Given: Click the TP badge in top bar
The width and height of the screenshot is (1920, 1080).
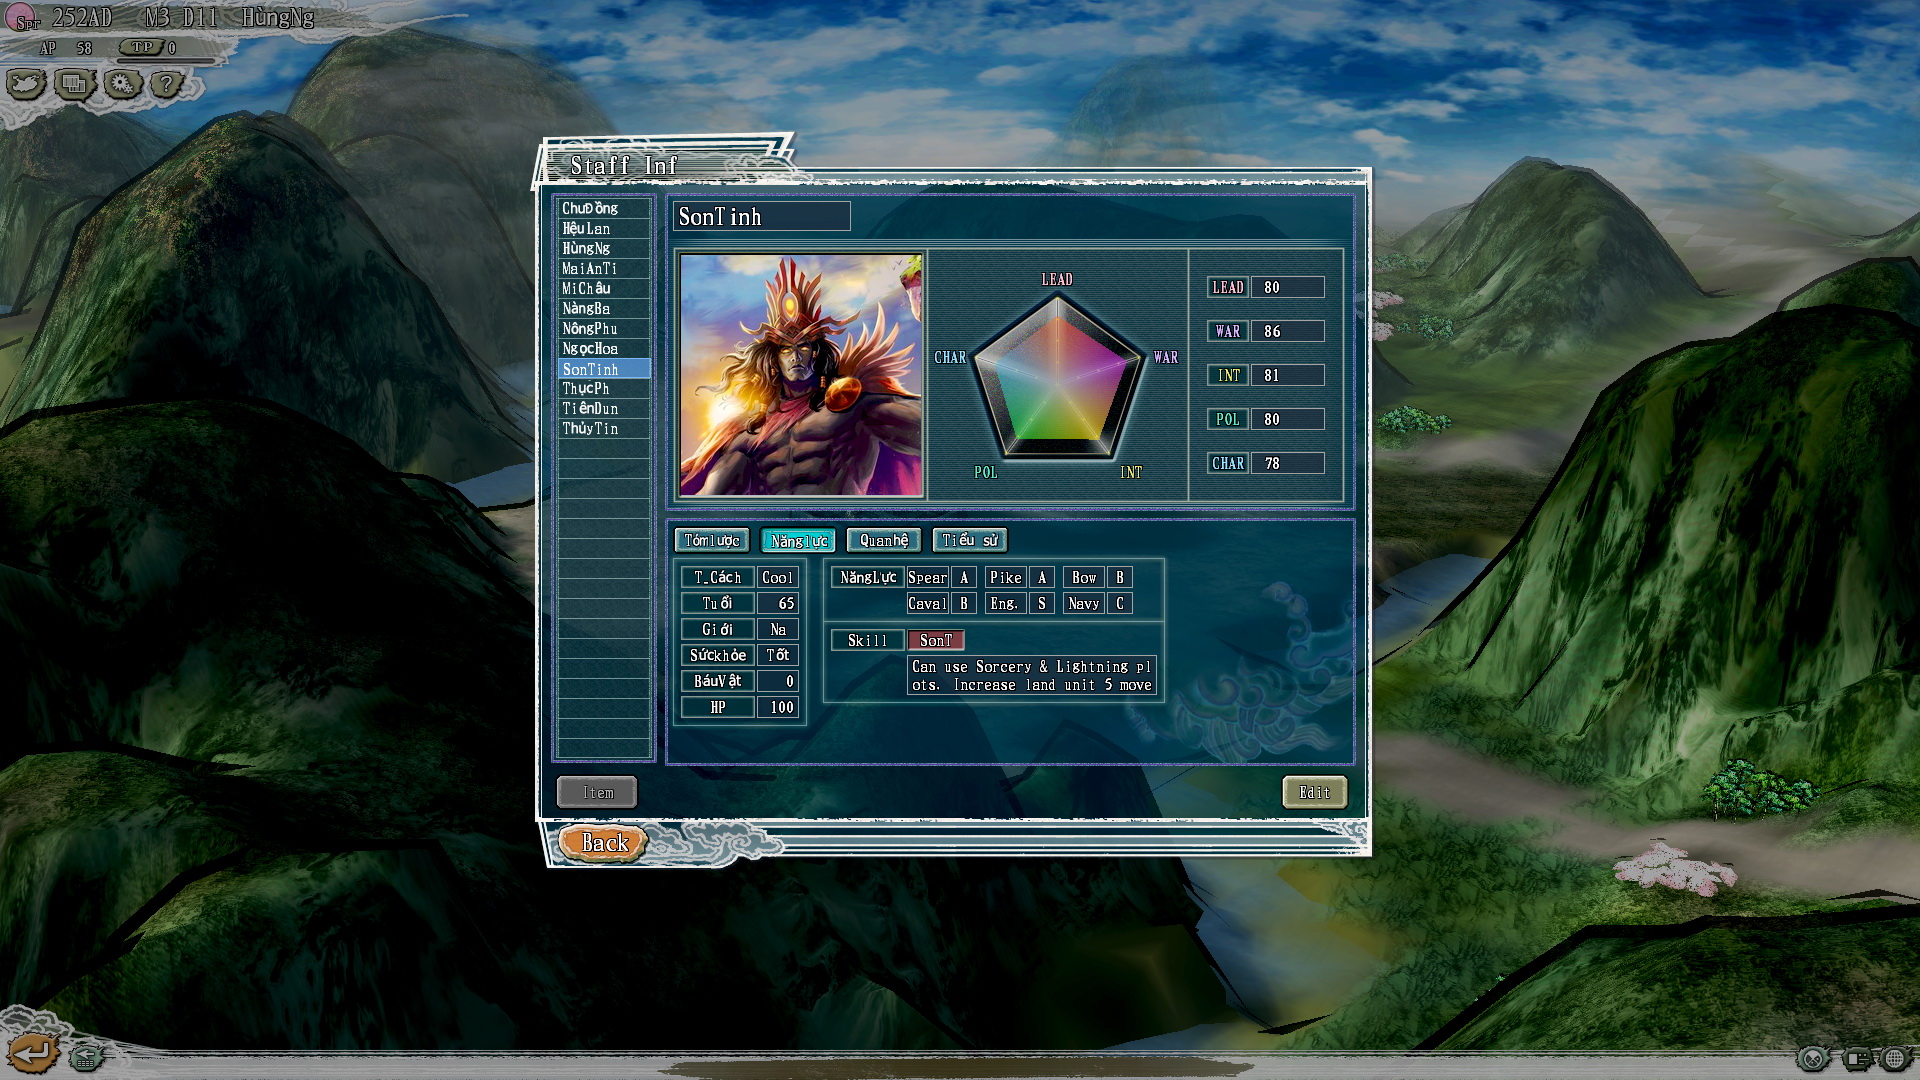Looking at the screenshot, I should click(142, 47).
